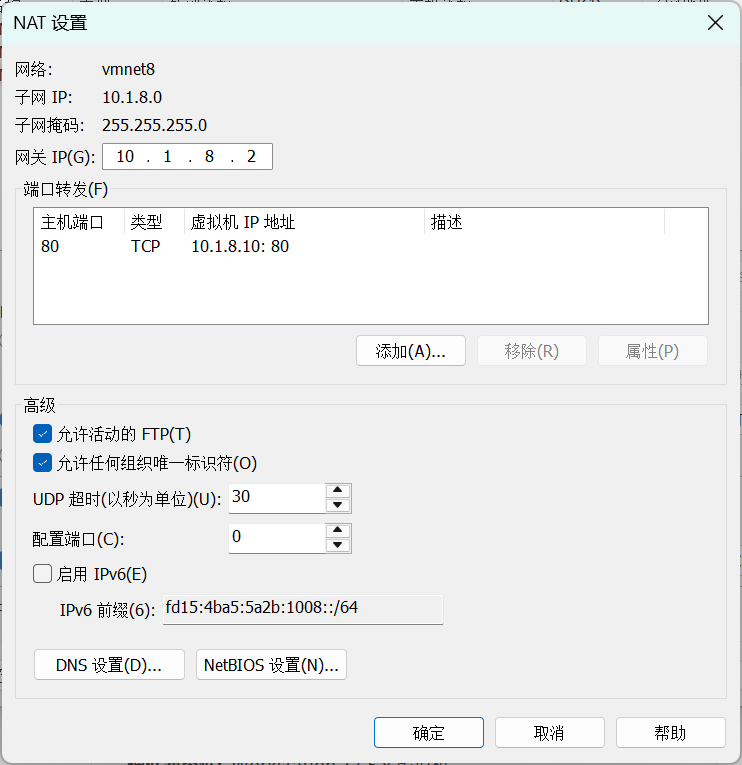Viewport: 742px width, 765px height.
Task: Toggle the 允许活动的 FTP(T) checkbox
Action: pyautogui.click(x=42, y=434)
